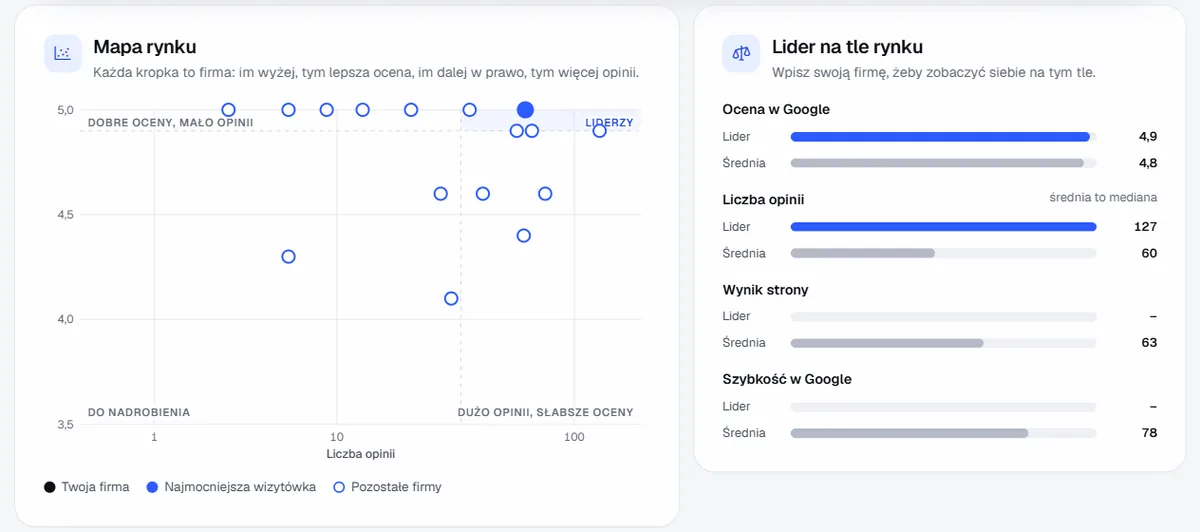This screenshot has width=1200, height=532.
Task: Click the Średnia label under Szybkość w Google
Action: tap(744, 433)
